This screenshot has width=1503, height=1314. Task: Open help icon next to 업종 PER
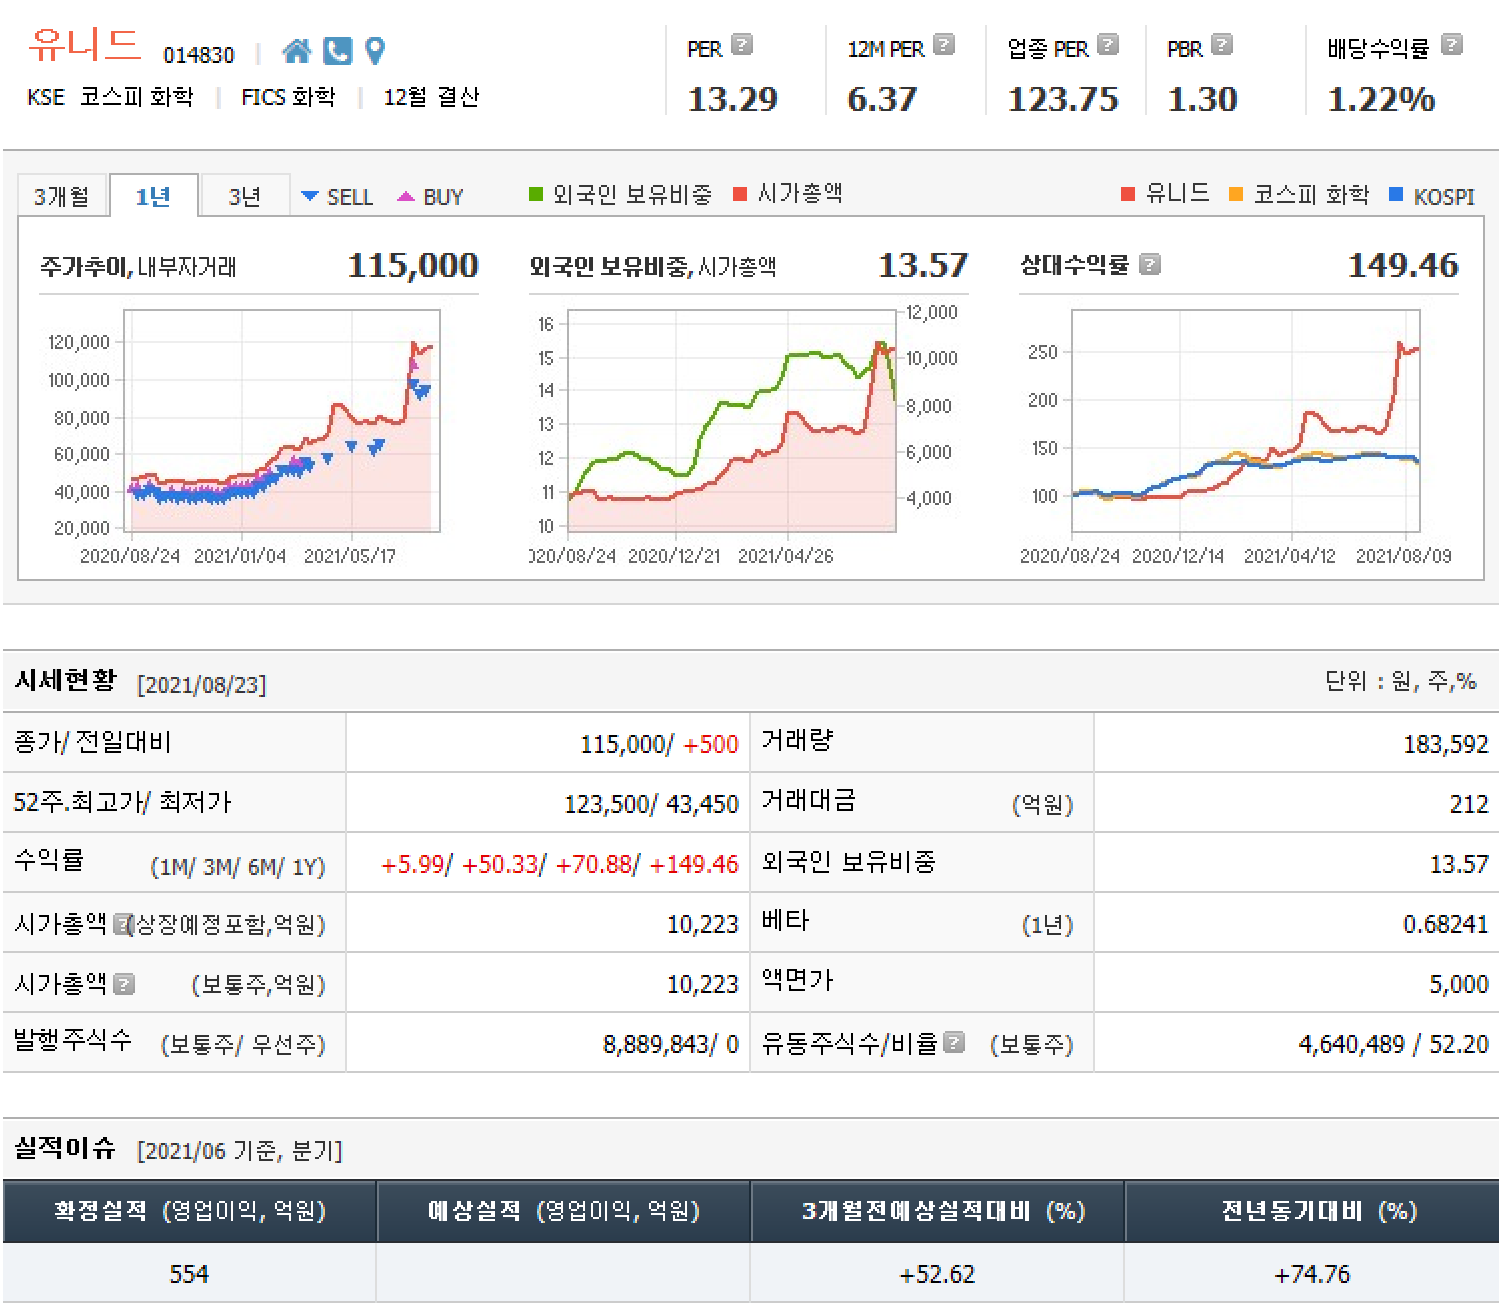1108,45
